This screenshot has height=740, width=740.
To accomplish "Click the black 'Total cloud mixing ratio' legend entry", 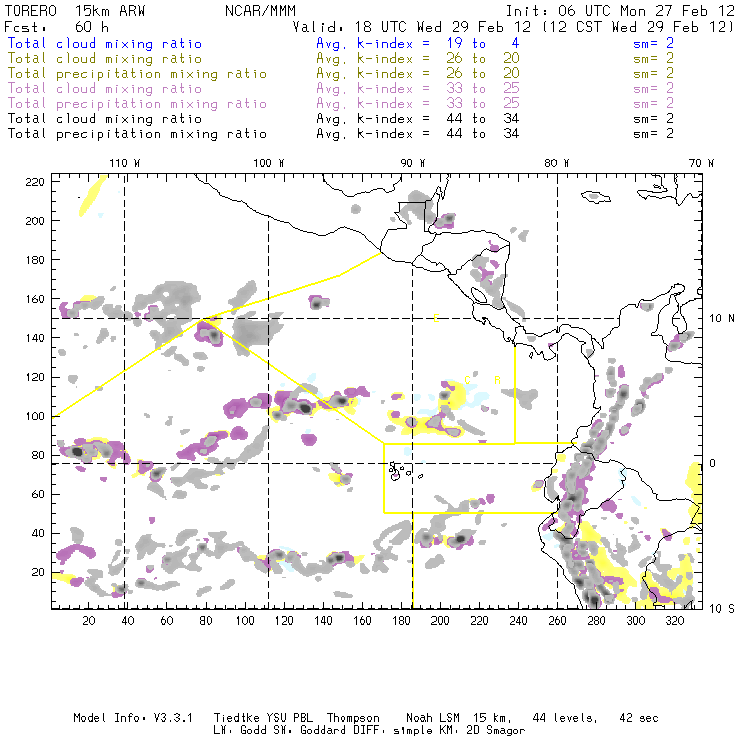I will click(x=105, y=118).
